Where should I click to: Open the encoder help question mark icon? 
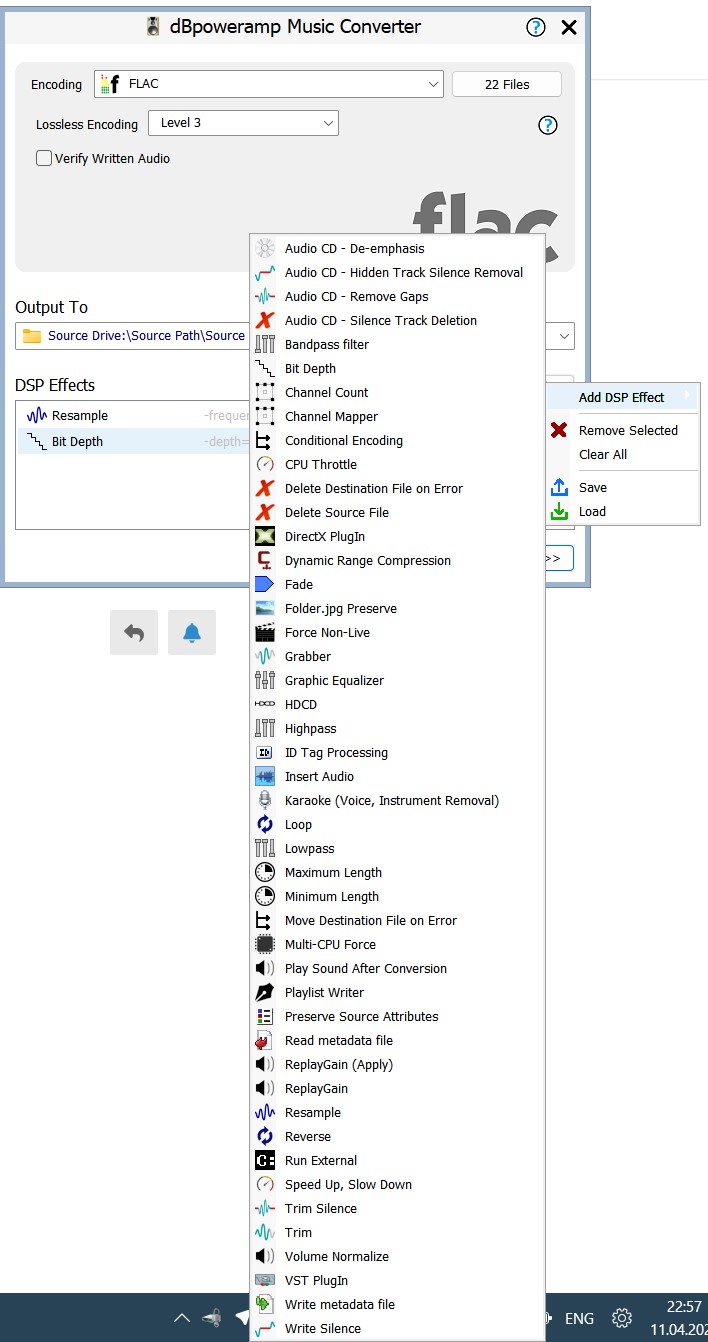(x=547, y=125)
